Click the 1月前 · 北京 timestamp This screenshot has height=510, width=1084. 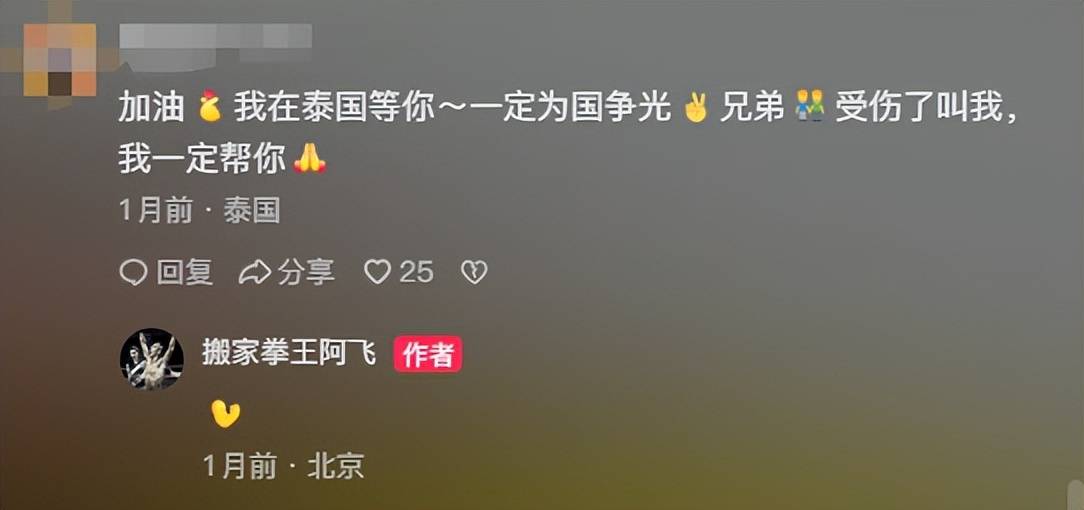(x=283, y=466)
